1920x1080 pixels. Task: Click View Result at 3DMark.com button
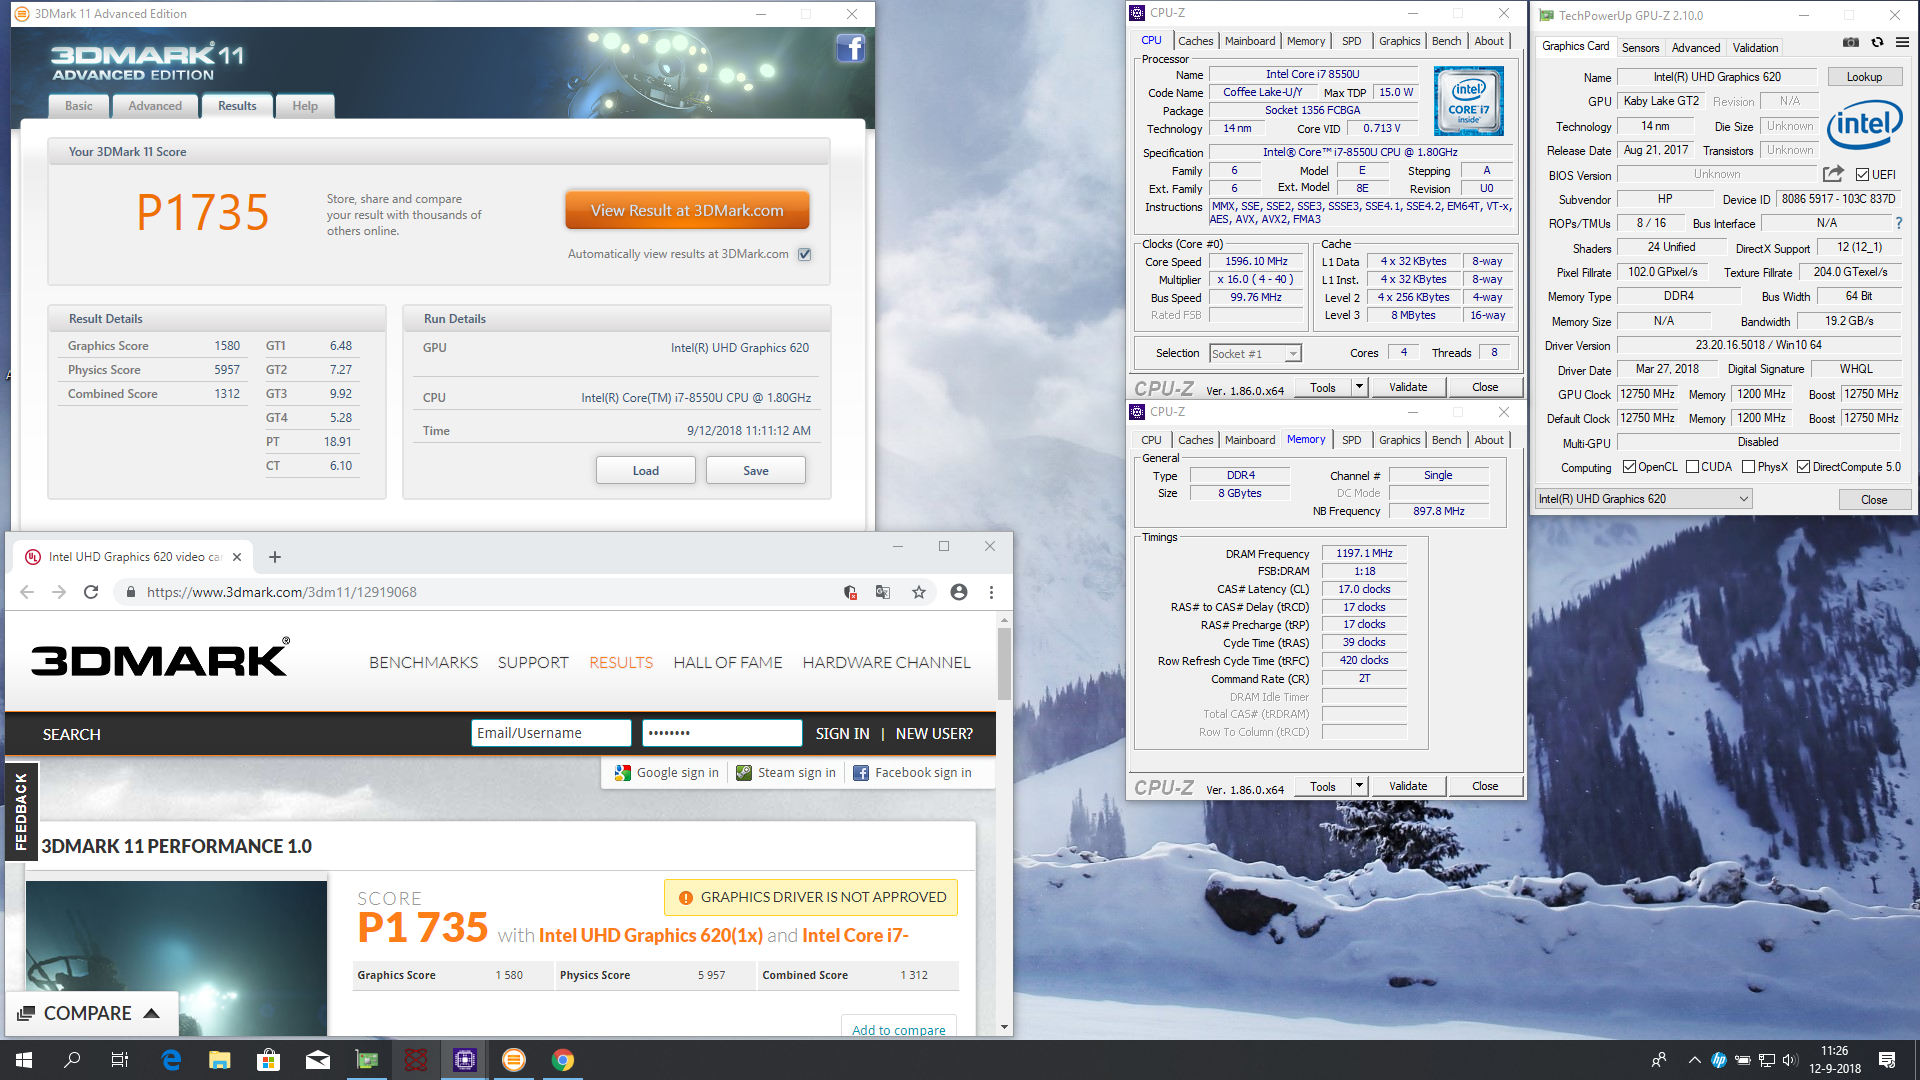point(687,210)
